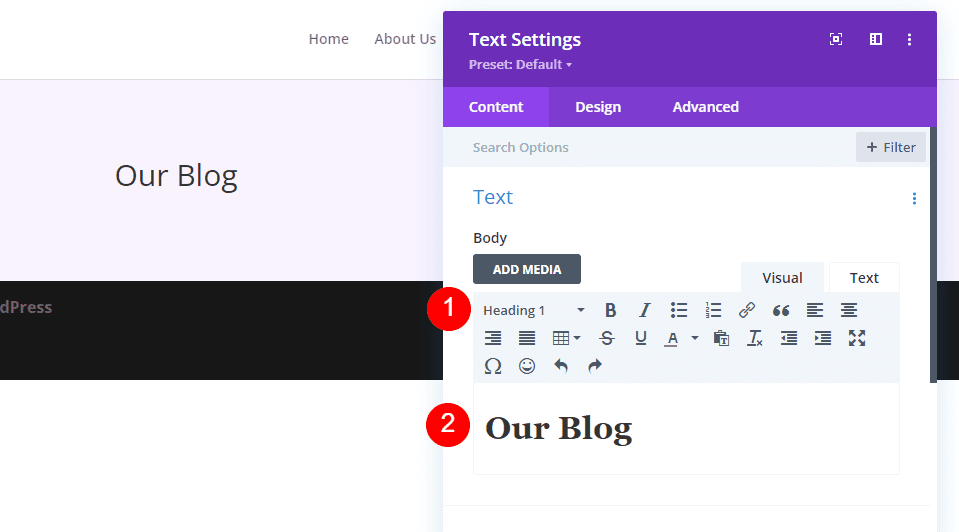
Task: Switch to the Text editor tab
Action: 864,278
